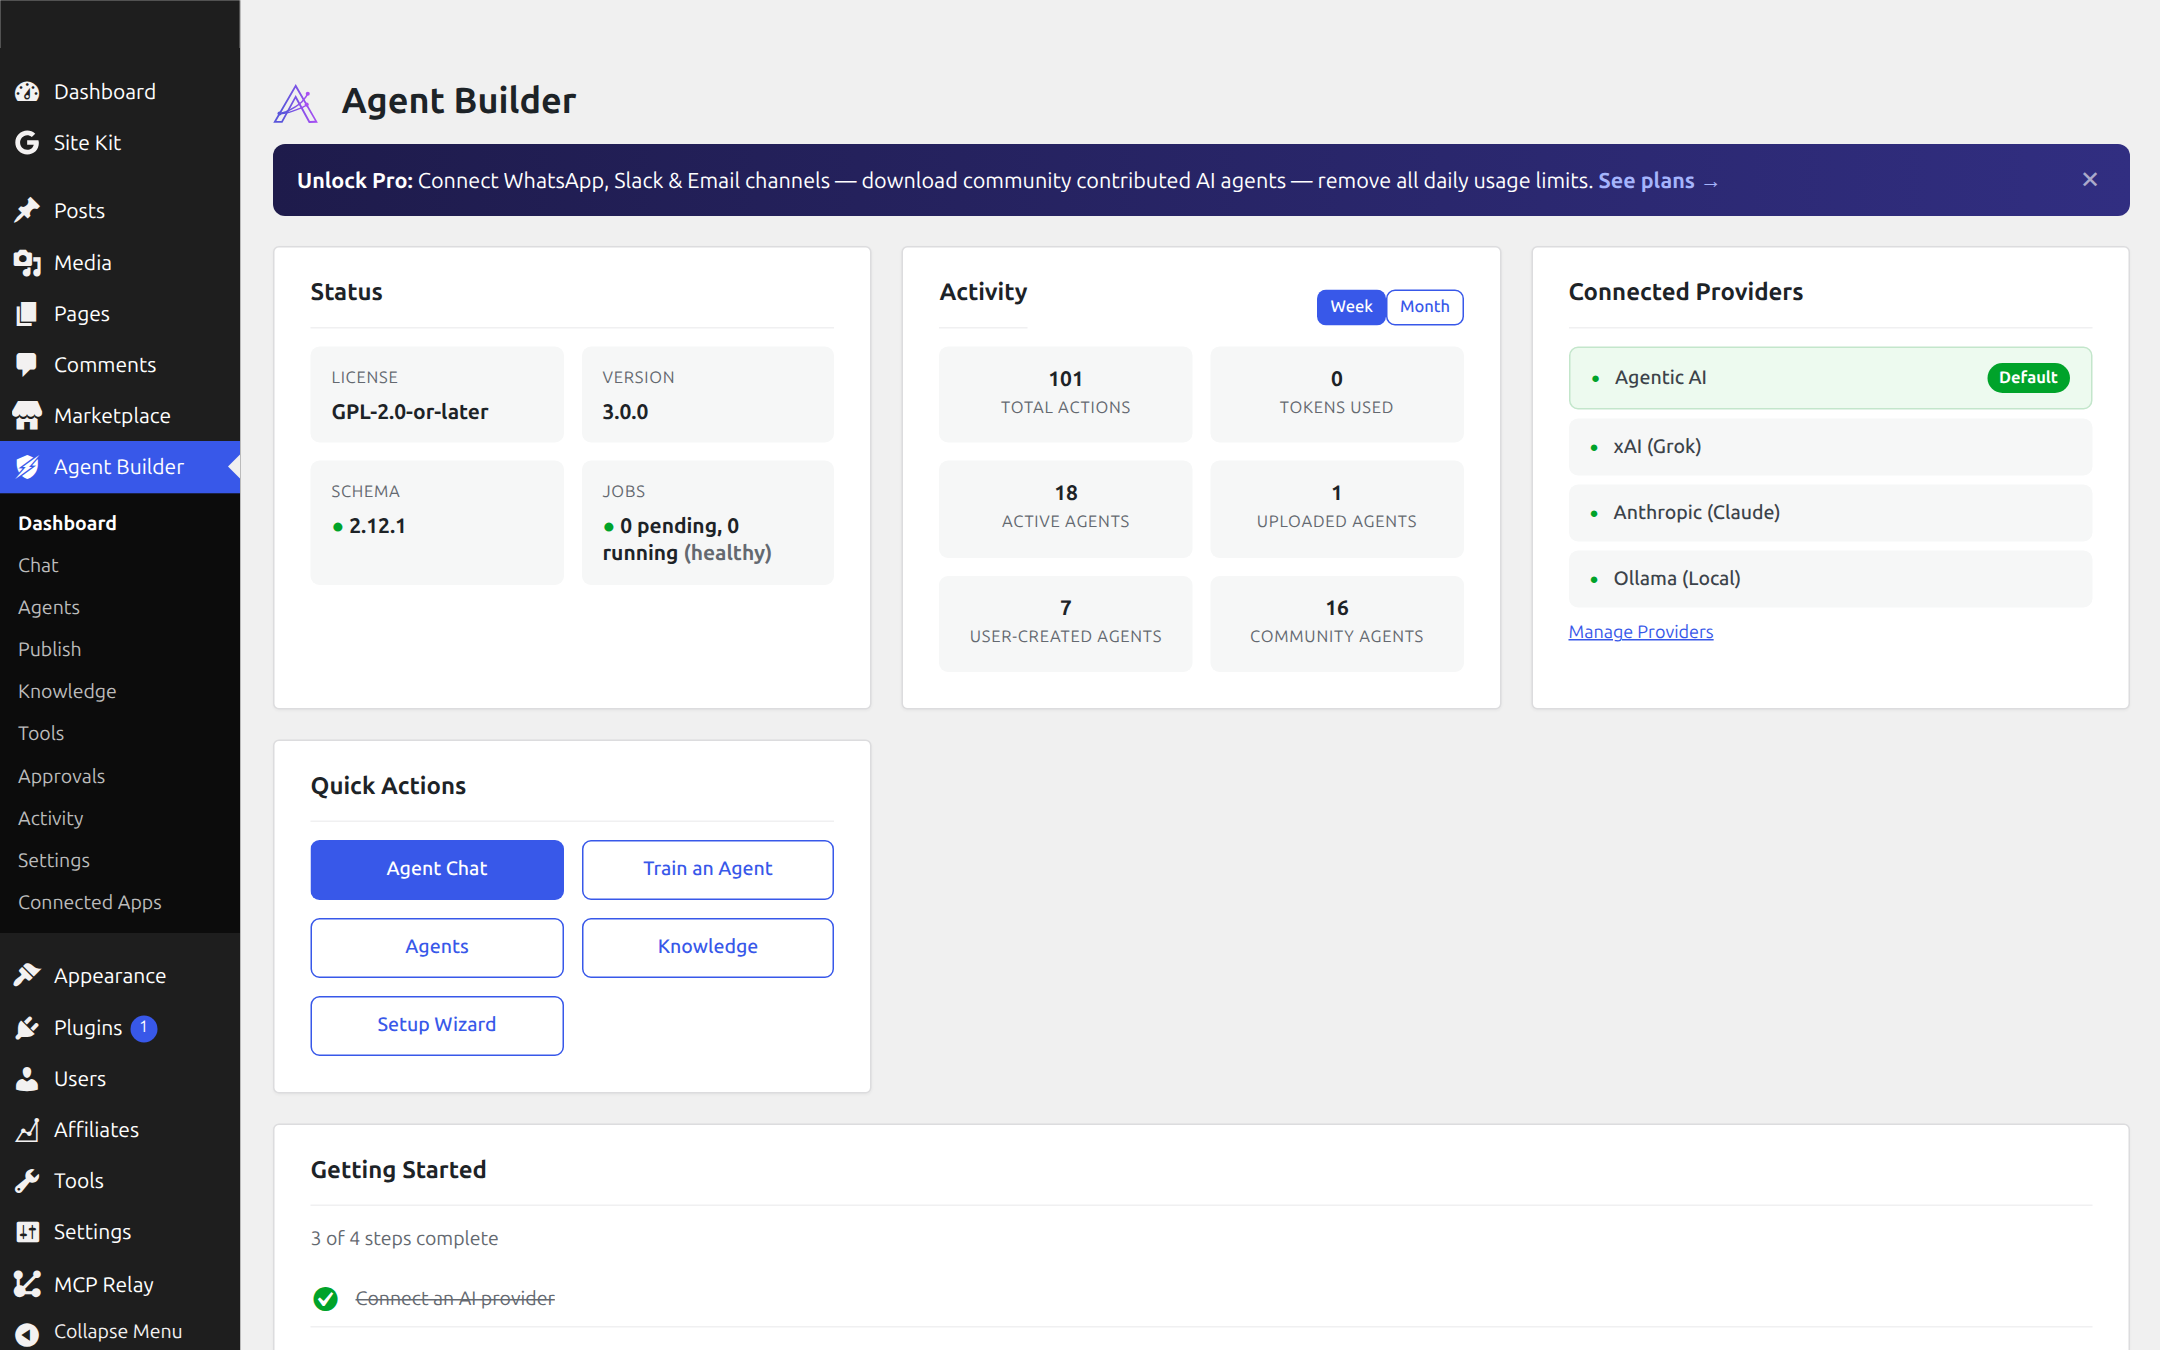Click the Plugins update count badge
The width and height of the screenshot is (2160, 1350).
point(144,1028)
